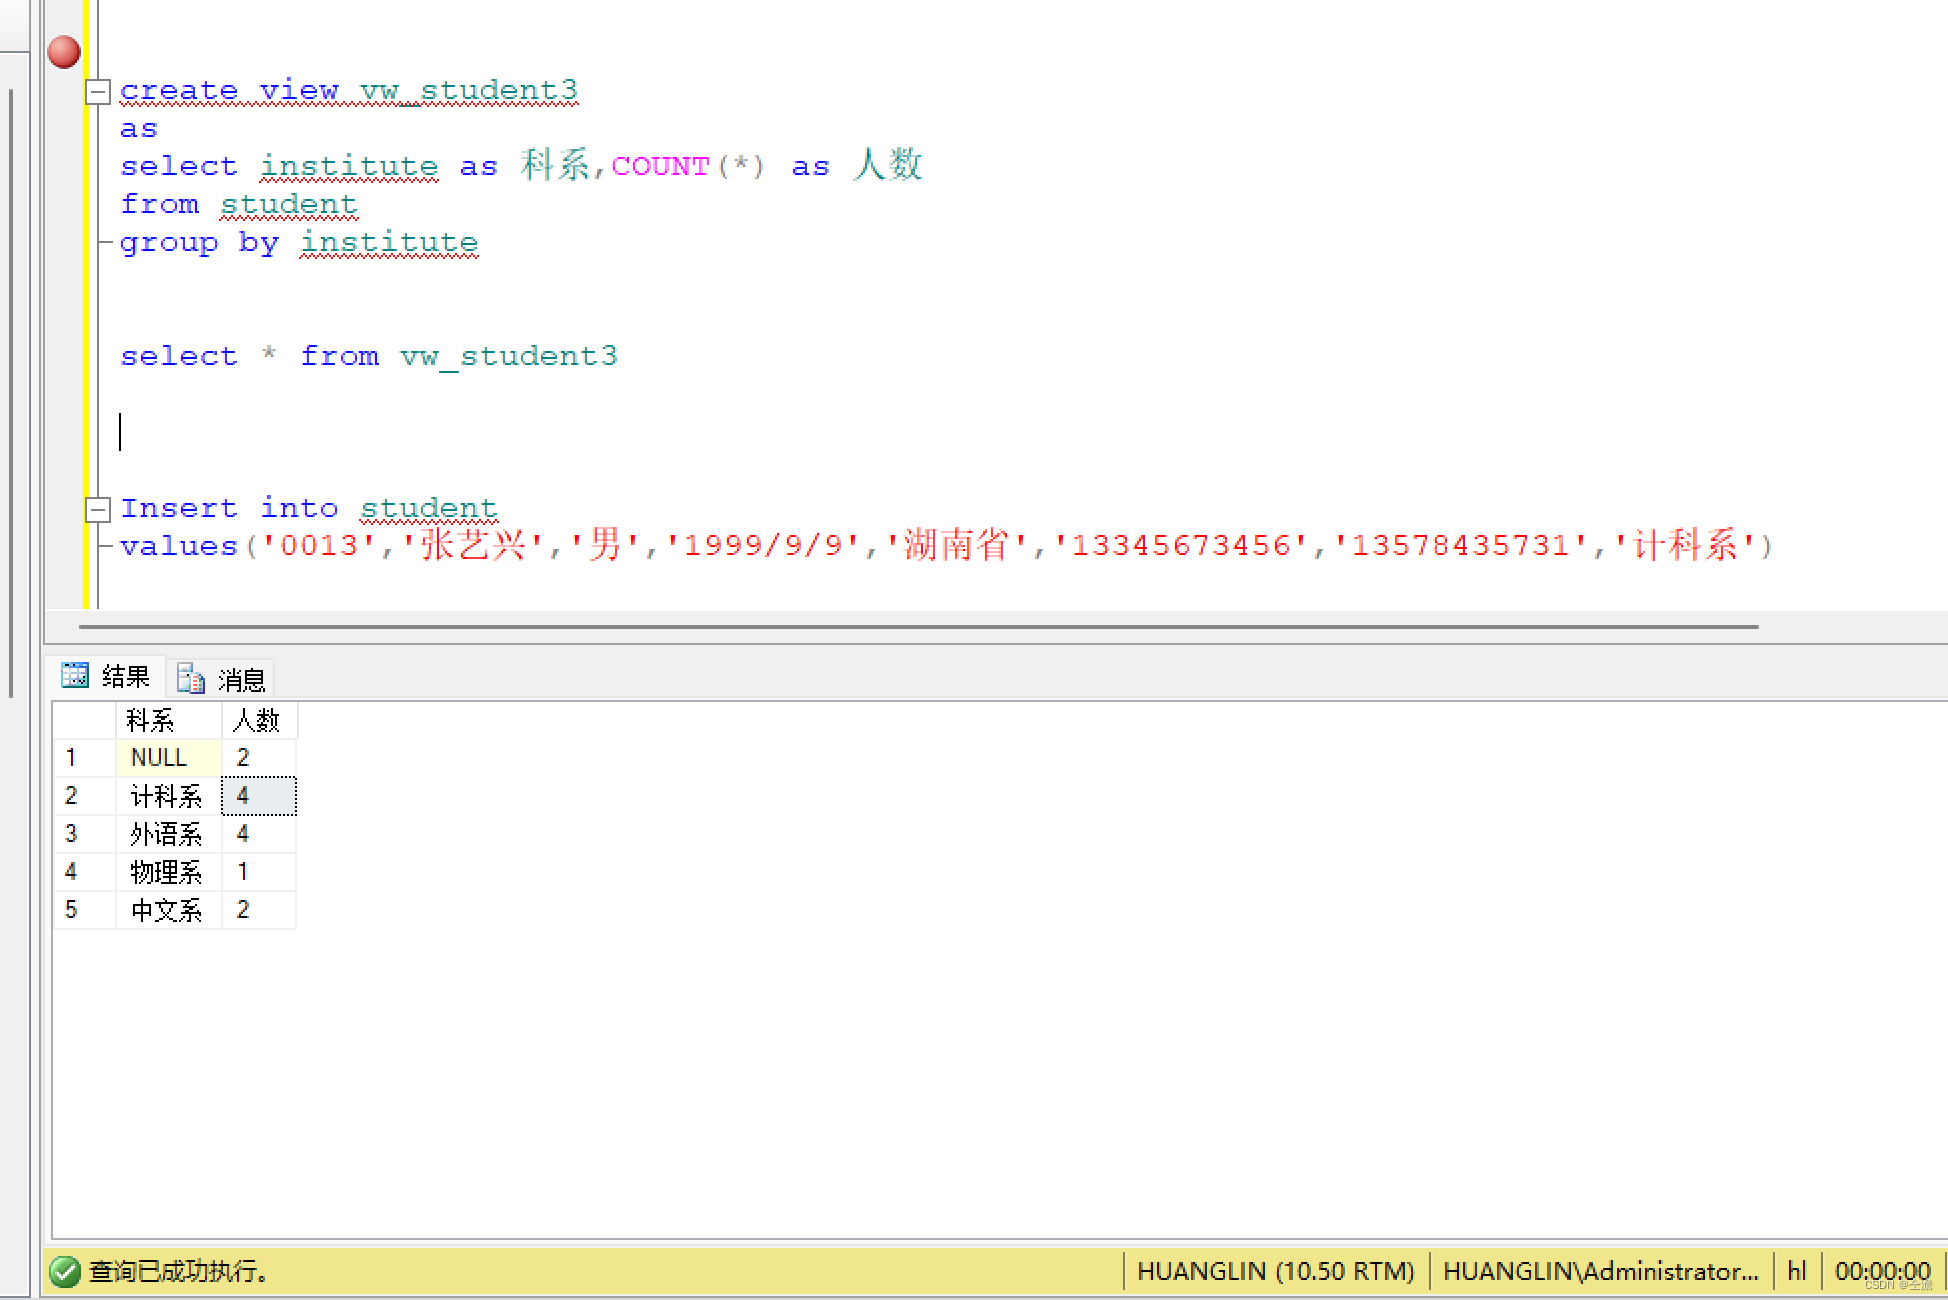Click the '13345673456' string value
The width and height of the screenshot is (1948, 1300).
coord(1181,546)
